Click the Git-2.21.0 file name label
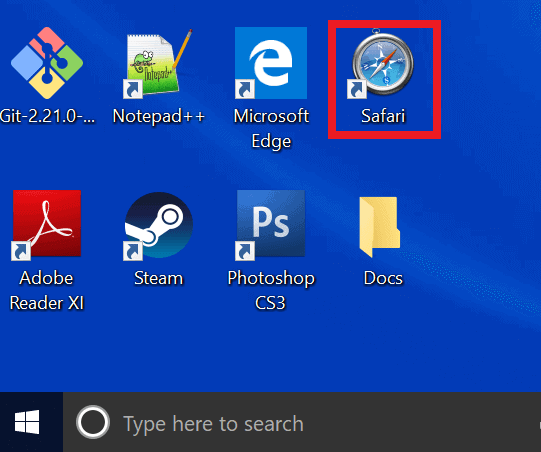 47,116
